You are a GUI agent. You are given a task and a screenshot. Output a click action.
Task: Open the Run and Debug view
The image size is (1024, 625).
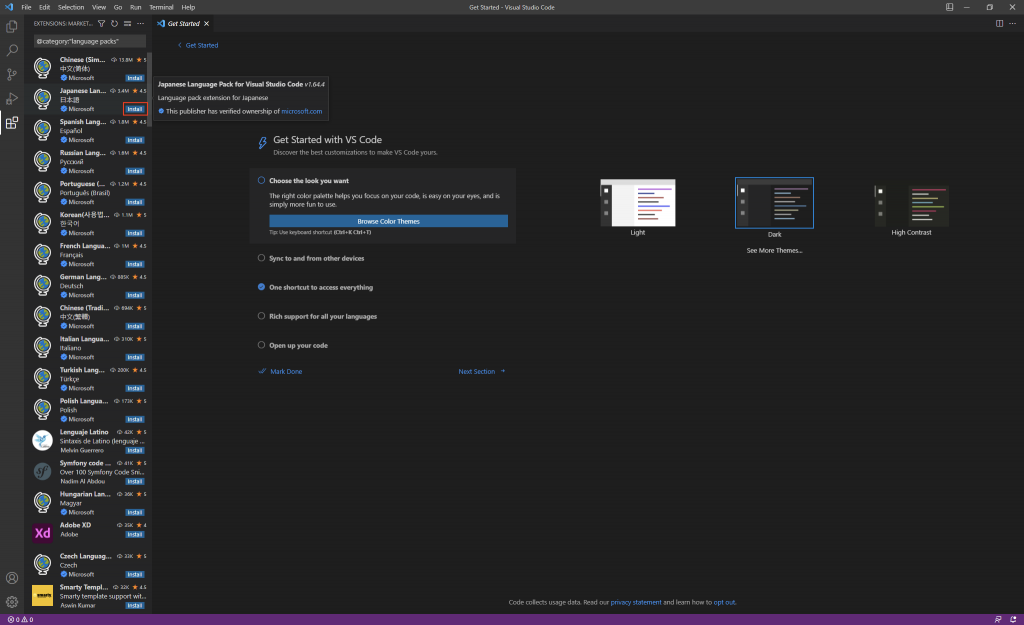click(x=12, y=99)
